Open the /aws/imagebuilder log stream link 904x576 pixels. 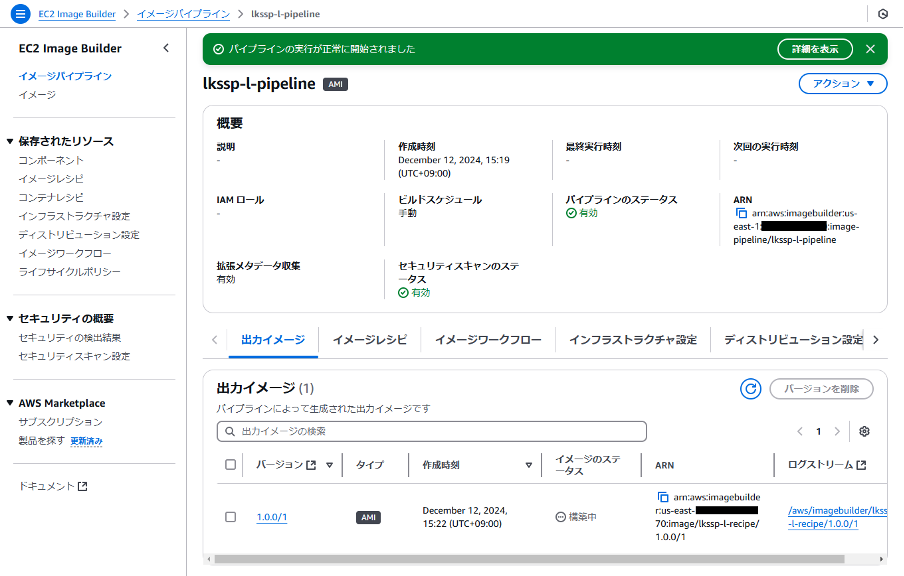point(837,517)
